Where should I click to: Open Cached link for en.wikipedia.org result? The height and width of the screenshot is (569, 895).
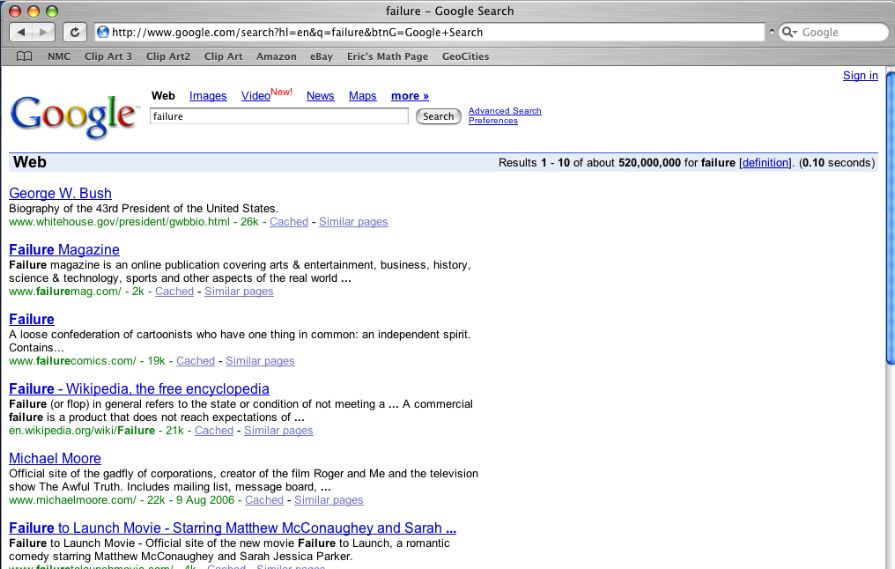[214, 430]
